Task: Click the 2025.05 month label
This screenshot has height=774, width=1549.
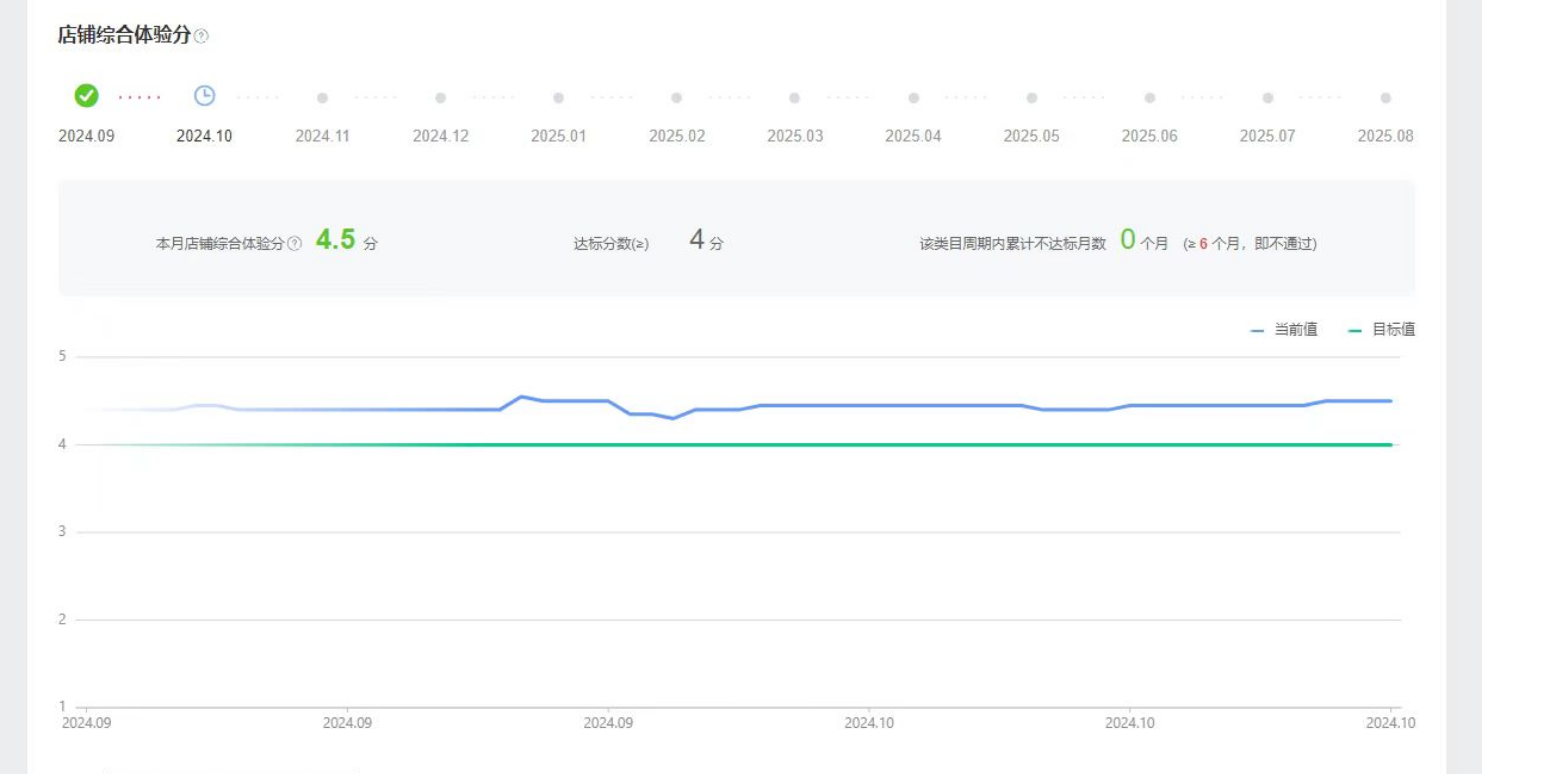Action: [1031, 137]
